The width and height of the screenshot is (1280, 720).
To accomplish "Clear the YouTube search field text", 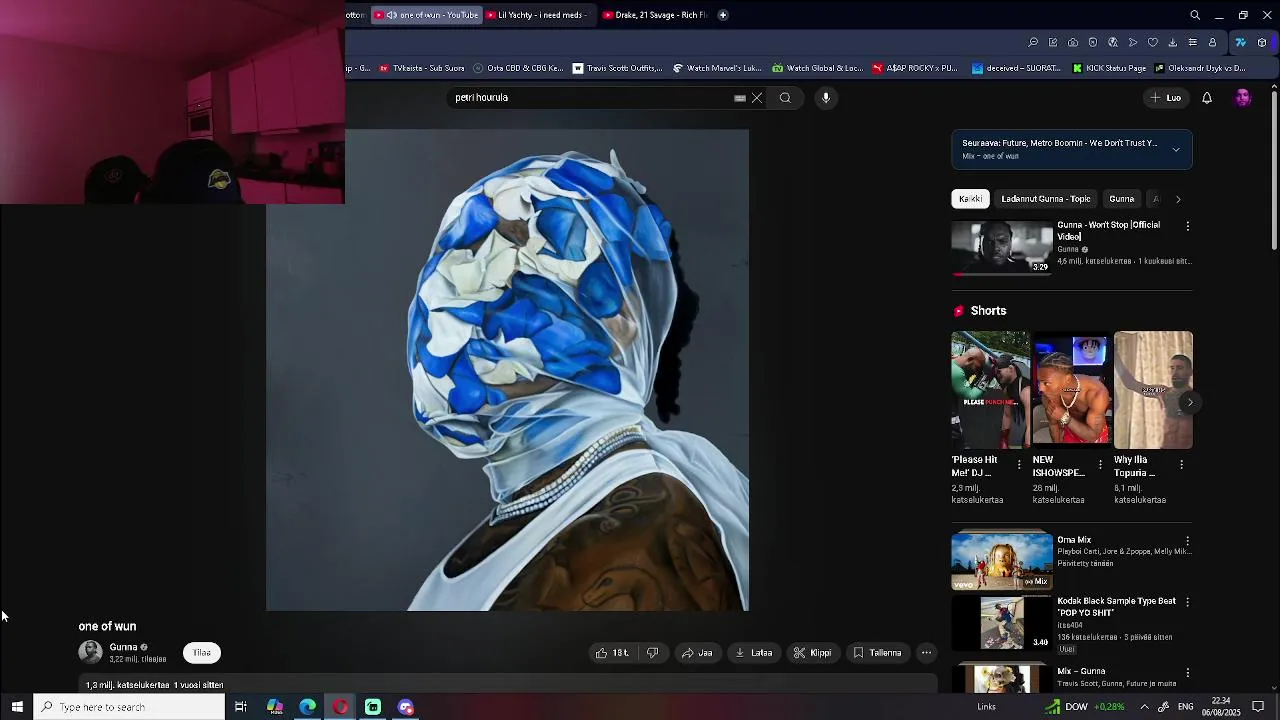I will (757, 98).
